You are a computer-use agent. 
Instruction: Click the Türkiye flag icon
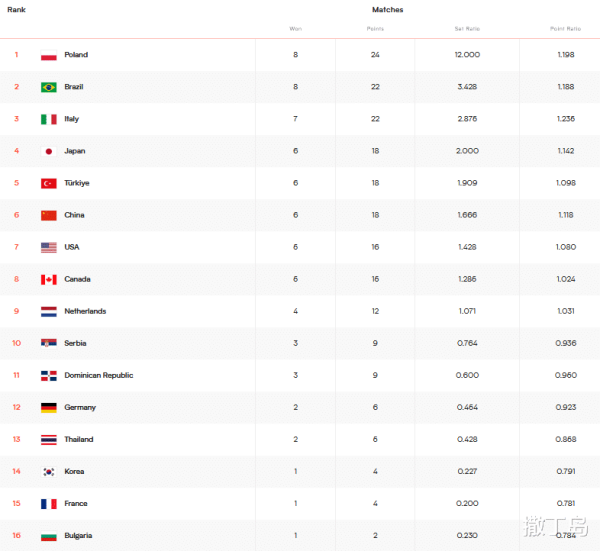[49, 183]
